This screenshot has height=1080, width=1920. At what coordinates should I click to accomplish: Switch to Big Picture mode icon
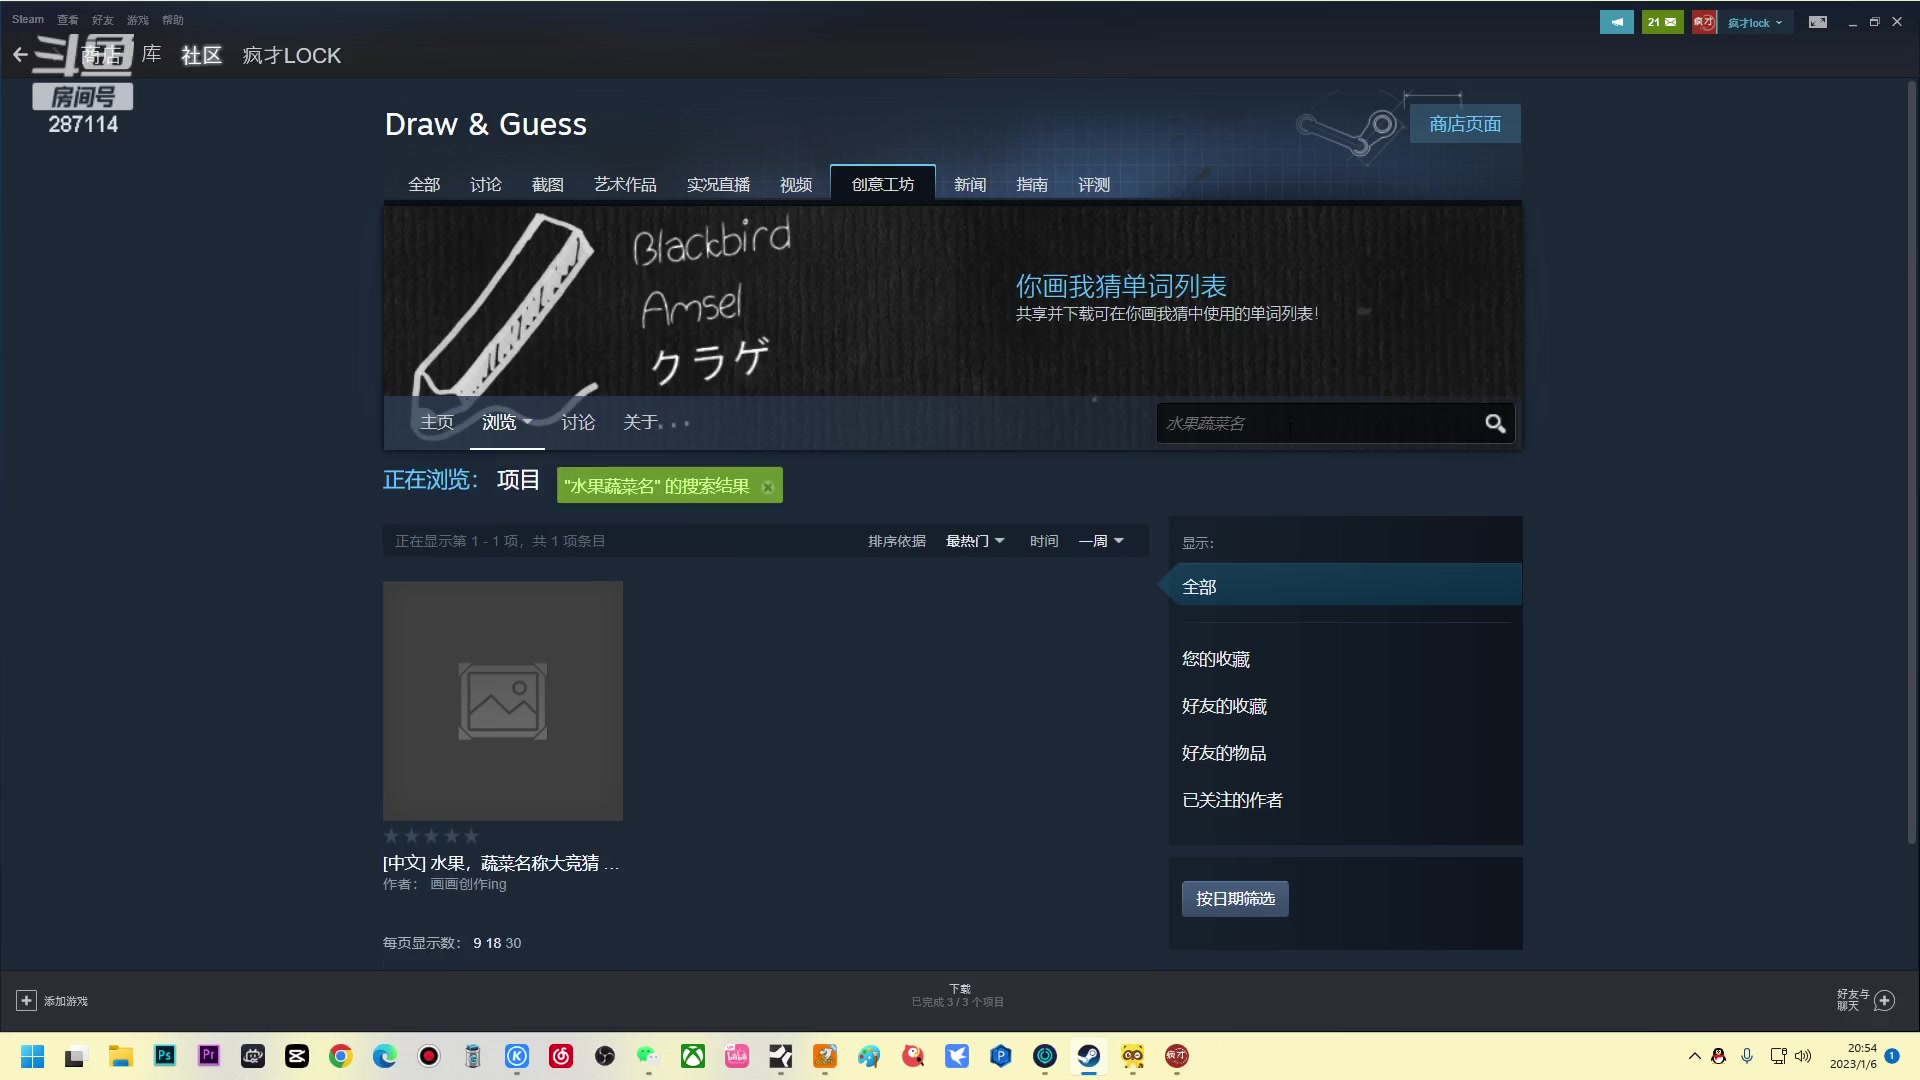pos(1818,22)
